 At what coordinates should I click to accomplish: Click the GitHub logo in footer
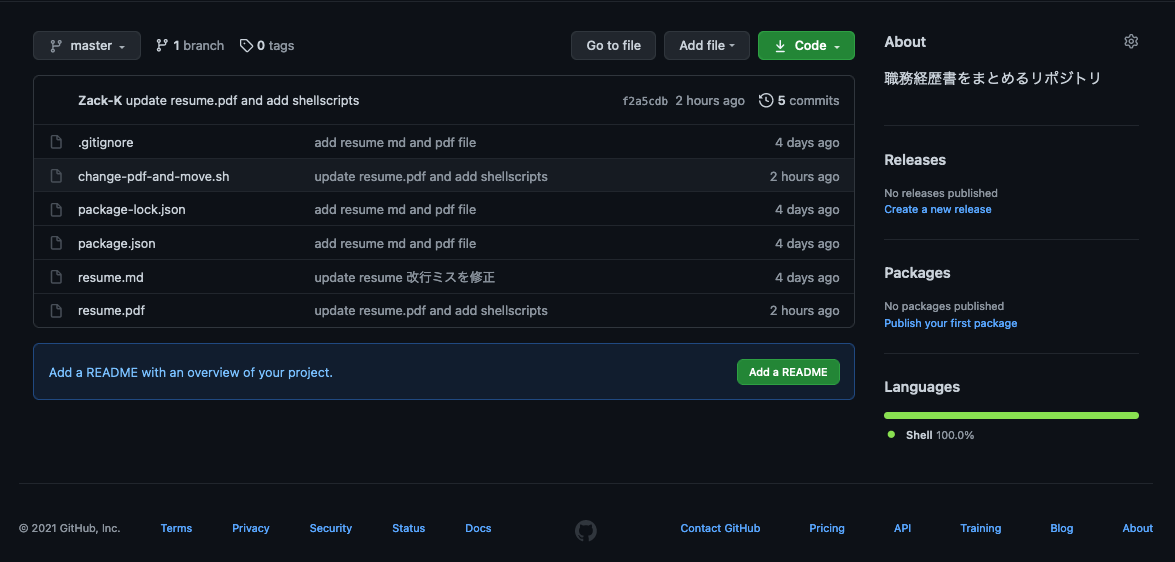(586, 531)
